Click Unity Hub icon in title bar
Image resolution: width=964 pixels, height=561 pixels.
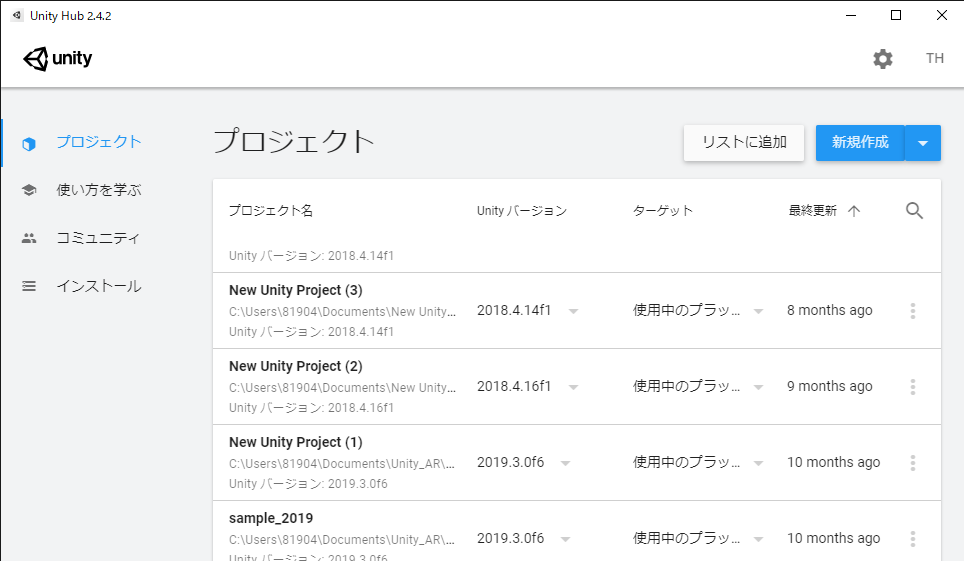click(x=17, y=15)
